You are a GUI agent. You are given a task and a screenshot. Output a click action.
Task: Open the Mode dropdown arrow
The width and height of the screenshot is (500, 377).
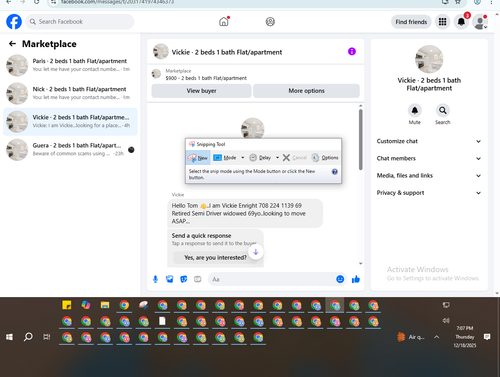click(243, 158)
